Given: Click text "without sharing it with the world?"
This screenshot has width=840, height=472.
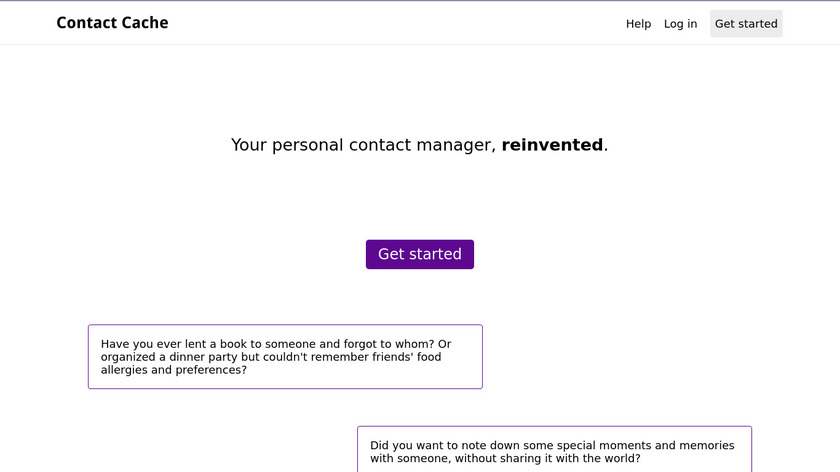Looking at the screenshot, I should [x=540, y=459].
